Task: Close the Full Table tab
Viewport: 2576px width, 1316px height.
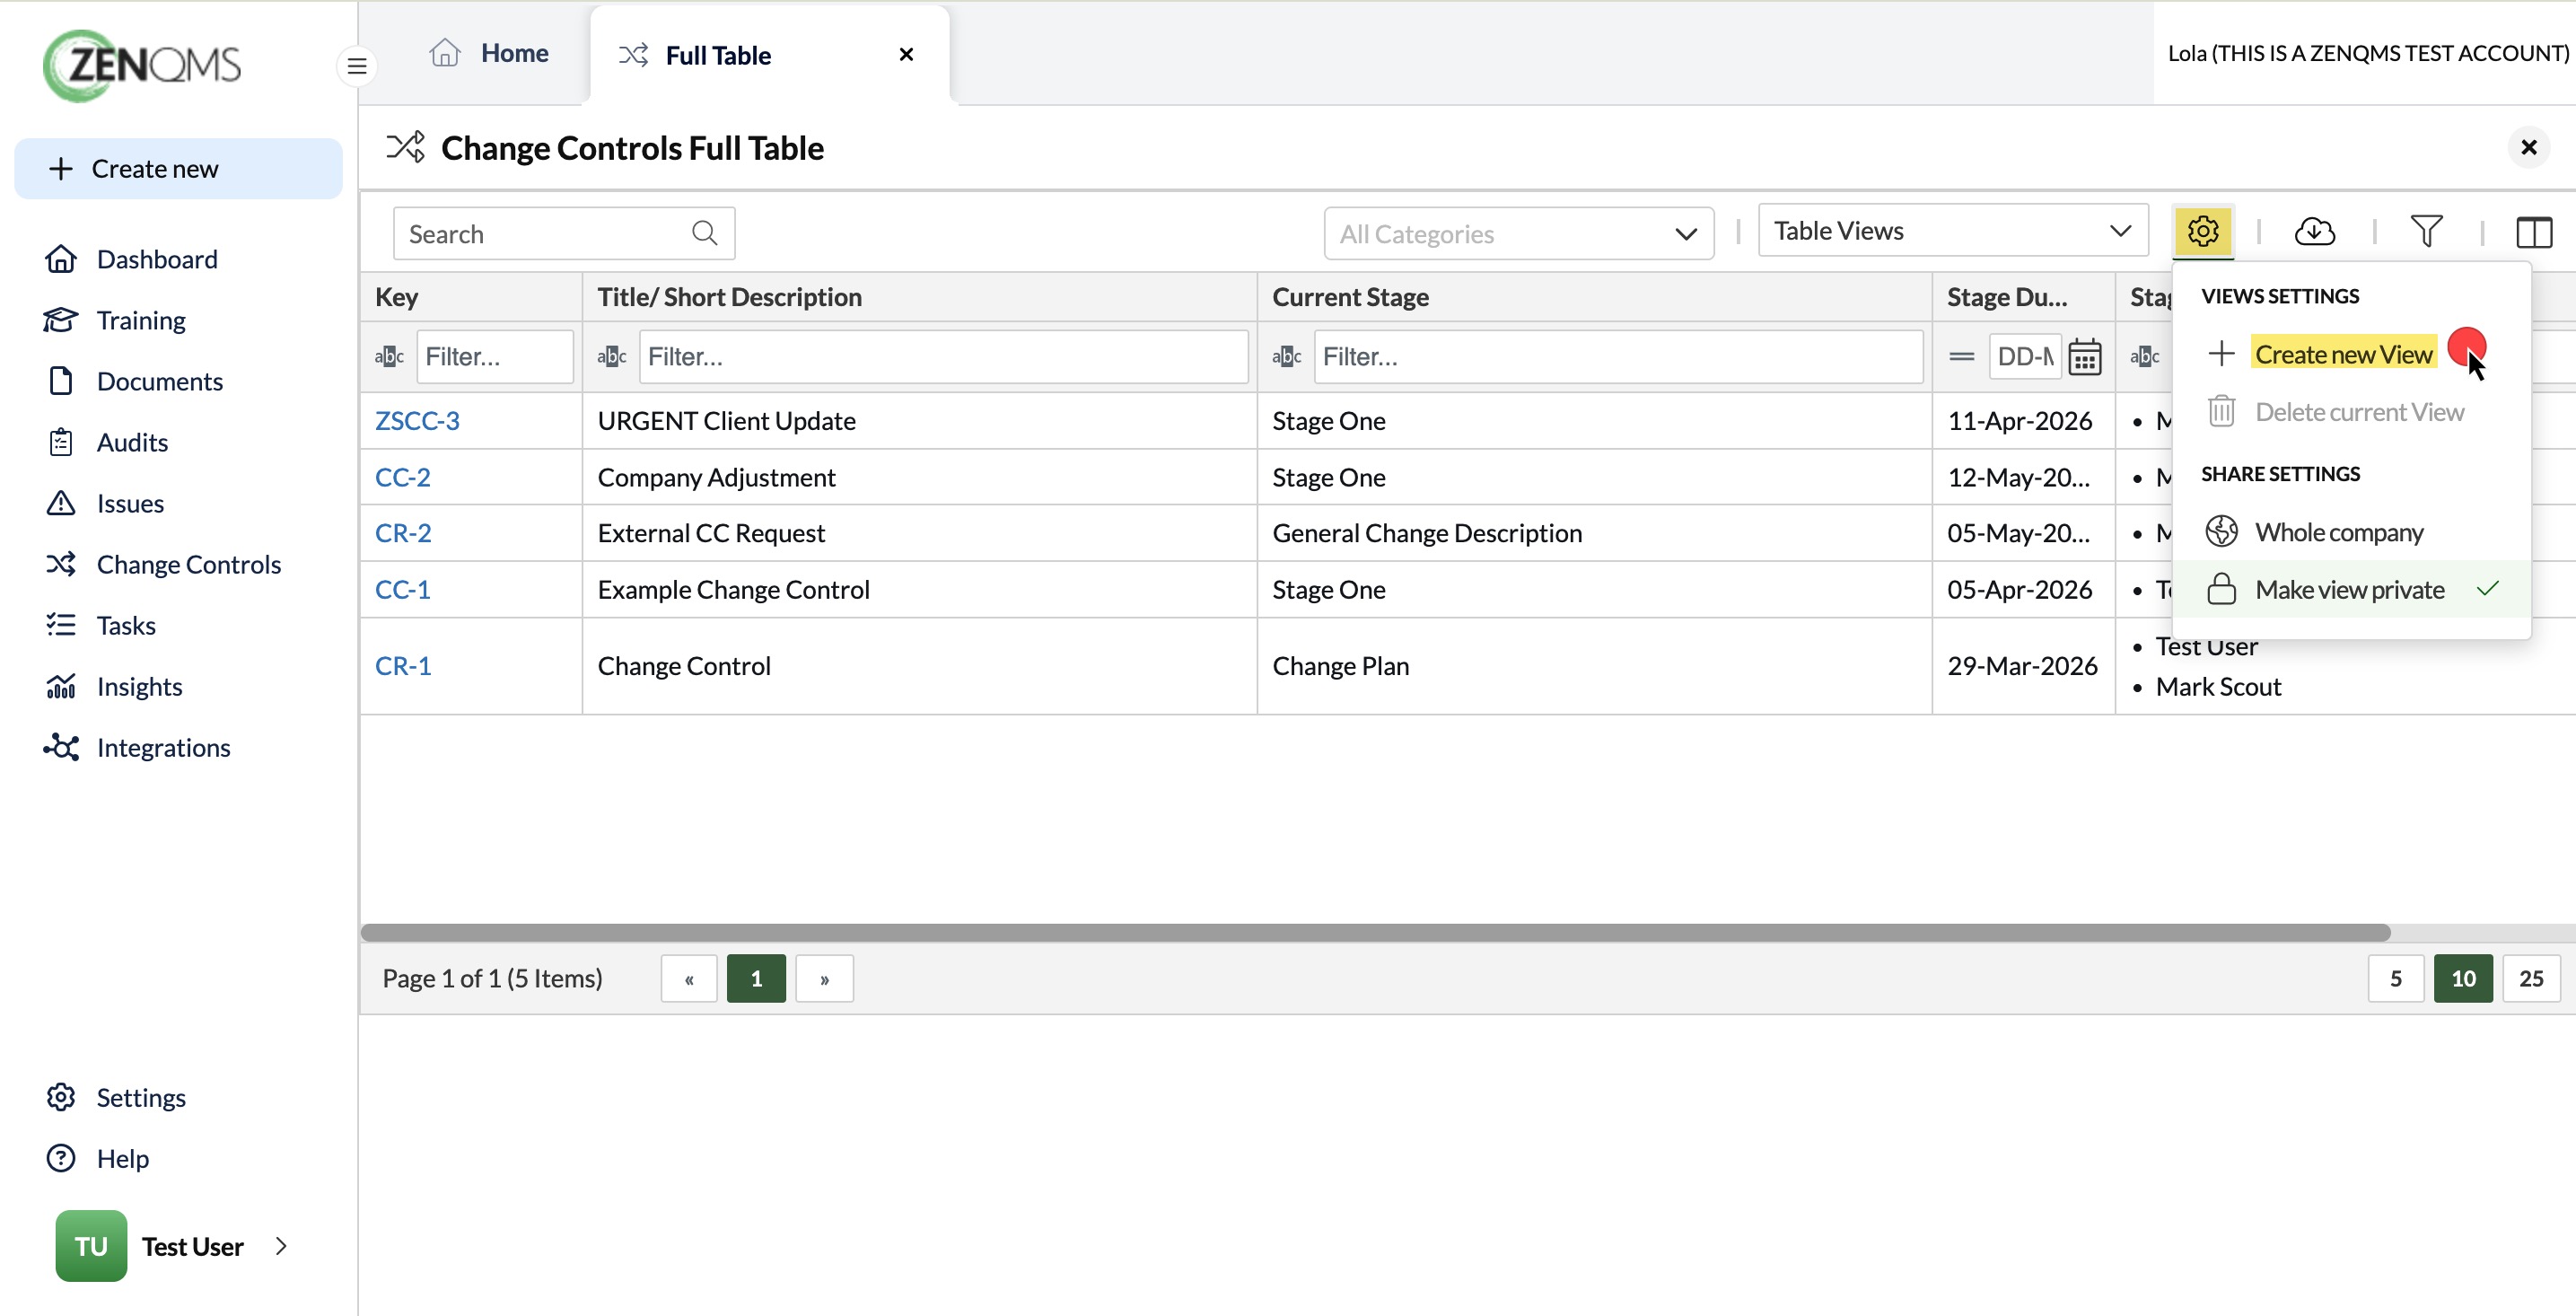Action: coord(906,55)
